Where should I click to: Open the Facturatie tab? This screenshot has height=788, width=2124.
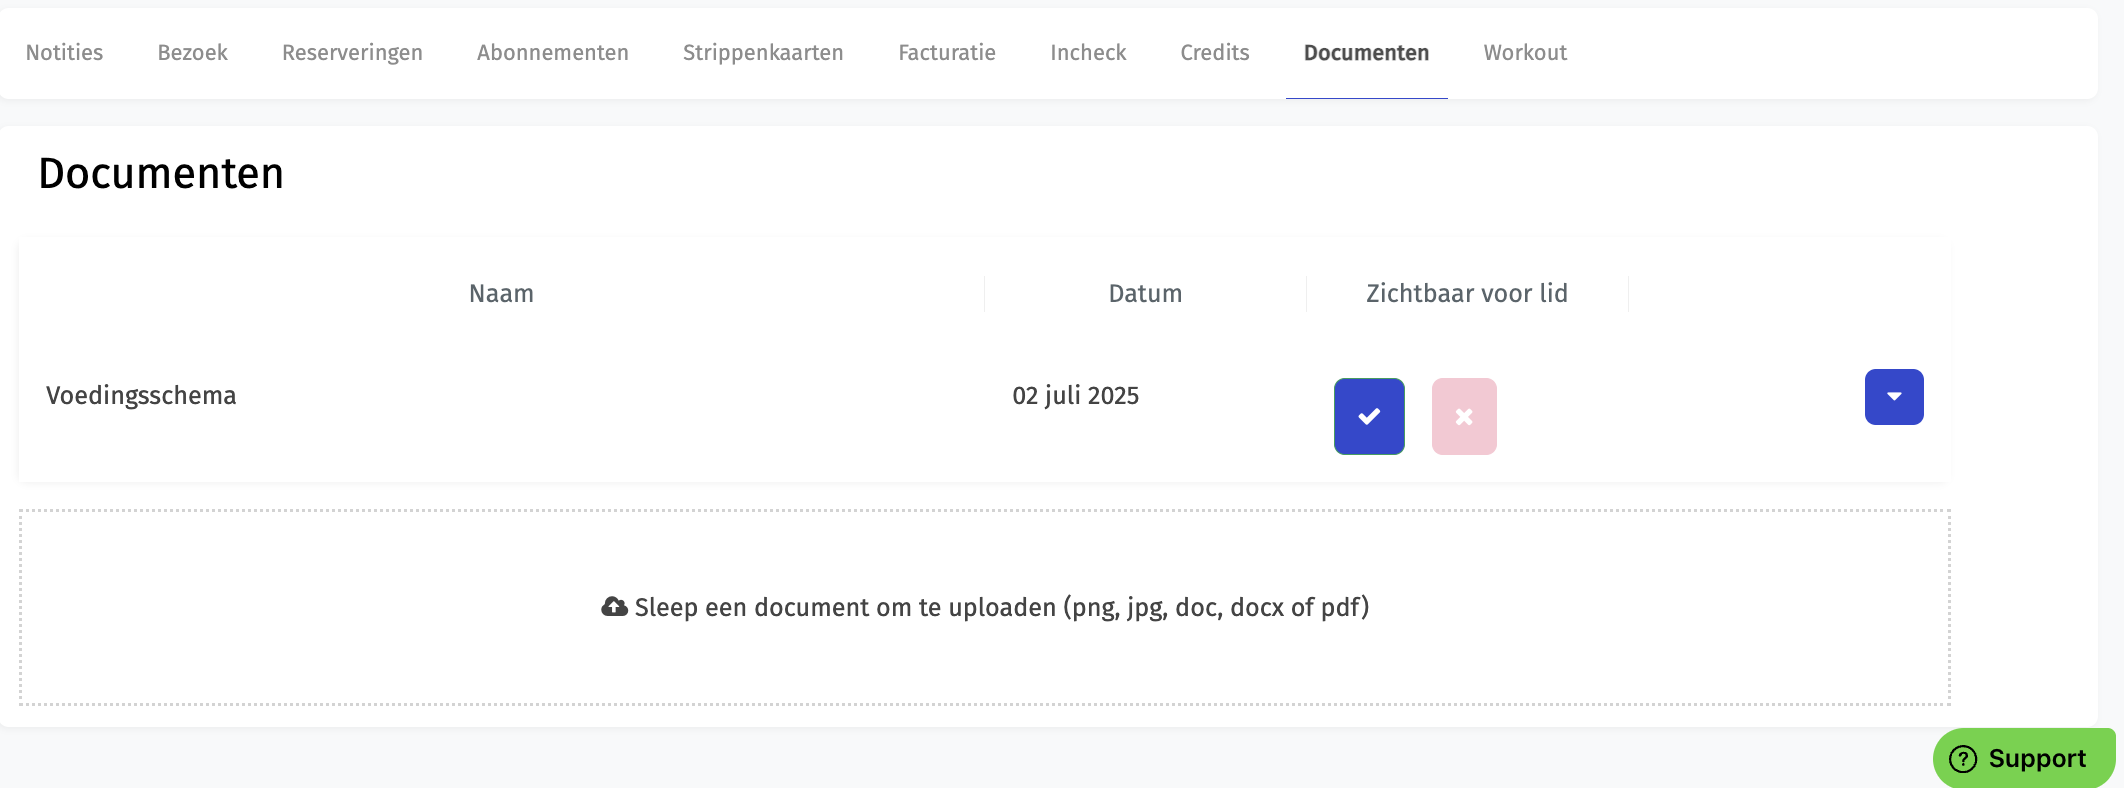pyautogui.click(x=947, y=53)
